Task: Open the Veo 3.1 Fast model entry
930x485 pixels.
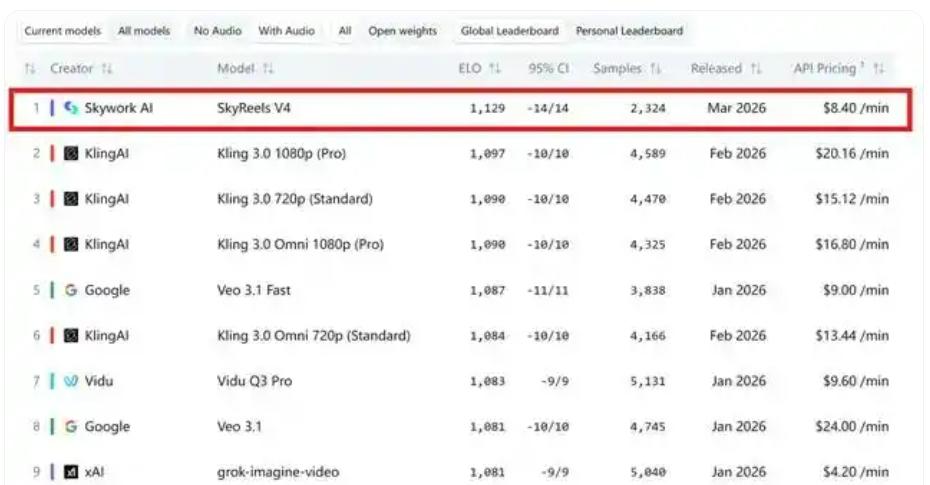Action: point(254,290)
